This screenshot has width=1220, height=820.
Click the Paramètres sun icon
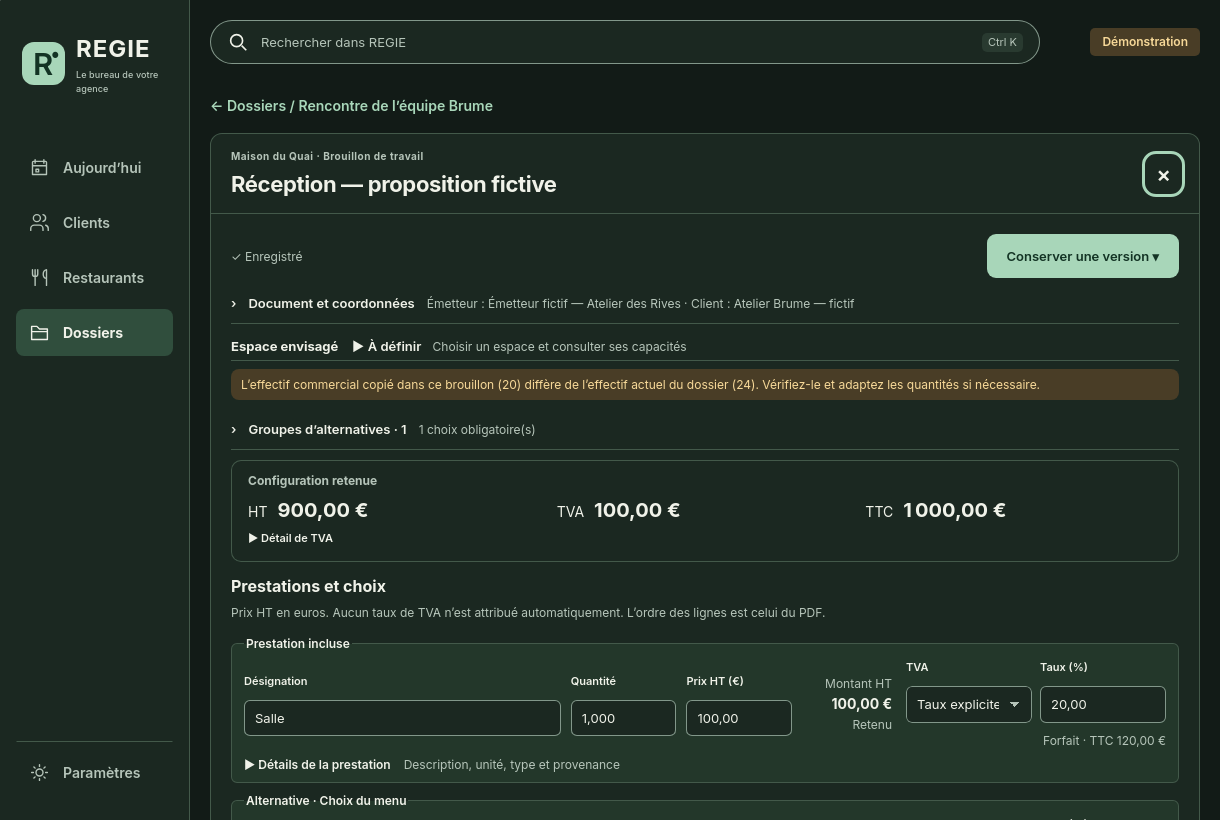[39, 773]
